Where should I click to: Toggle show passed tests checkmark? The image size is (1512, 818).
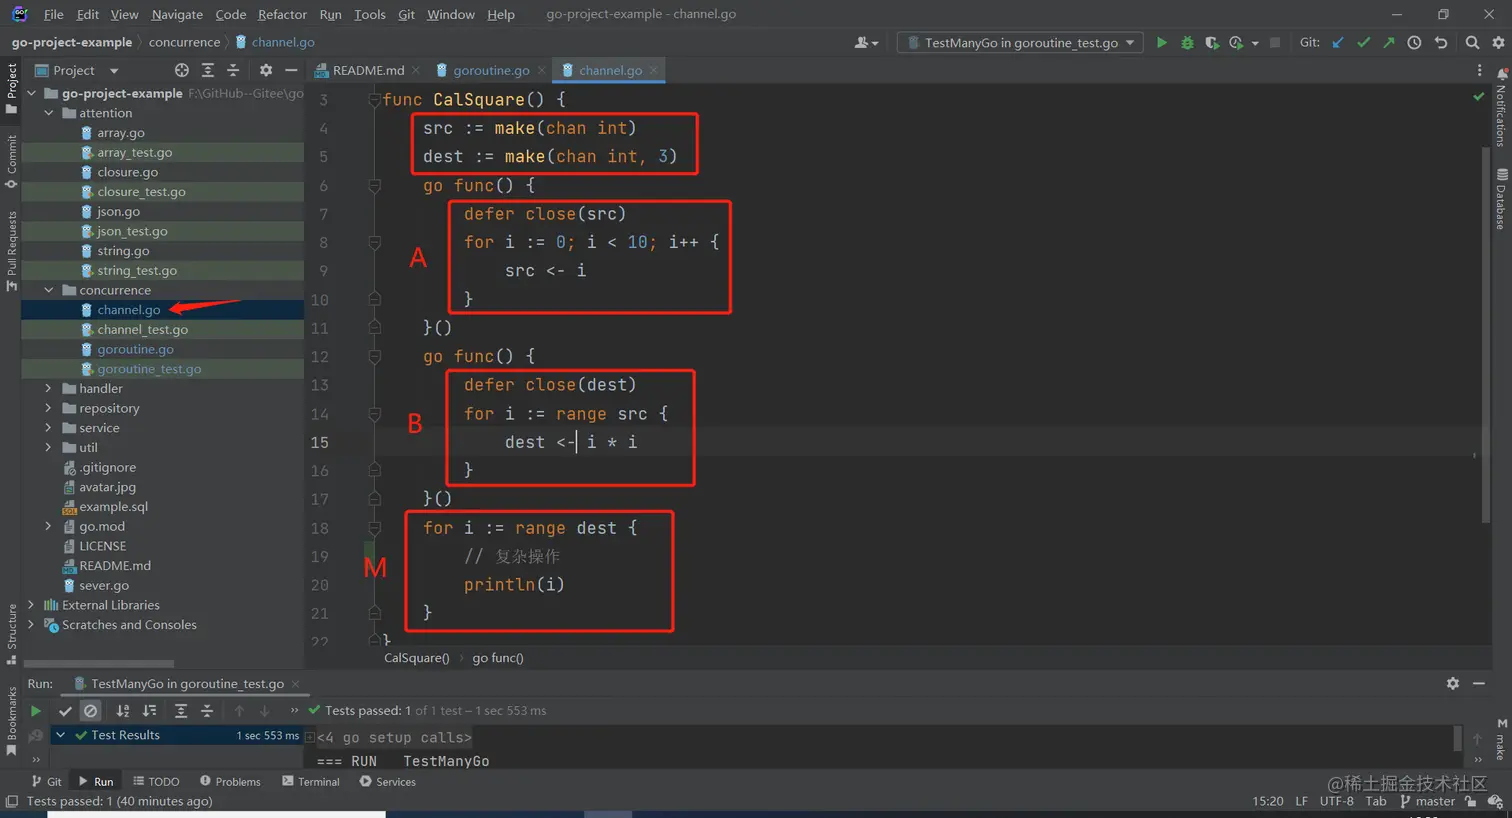(65, 711)
